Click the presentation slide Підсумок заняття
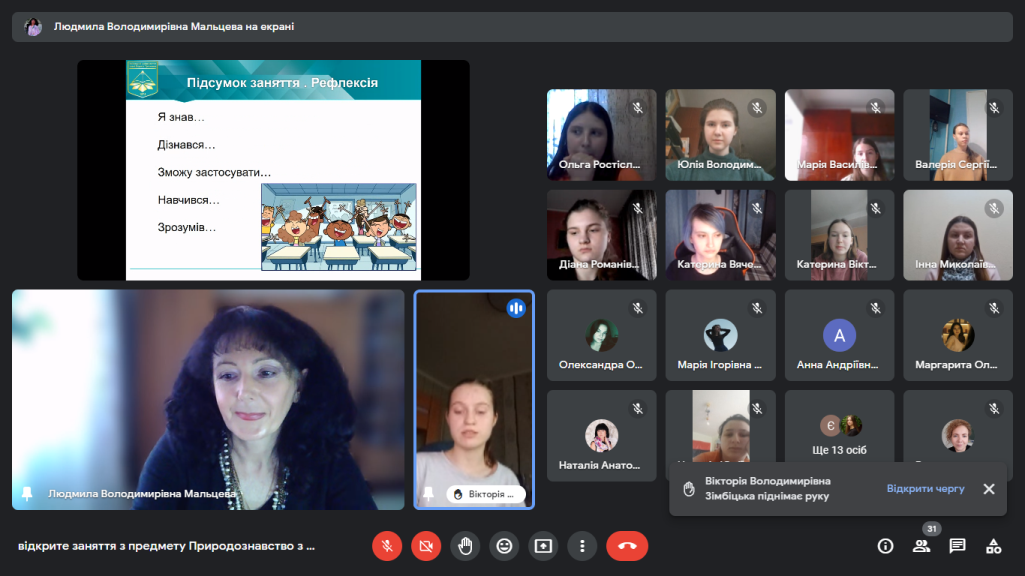Screen dimensions: 1025x576 click(x=273, y=170)
